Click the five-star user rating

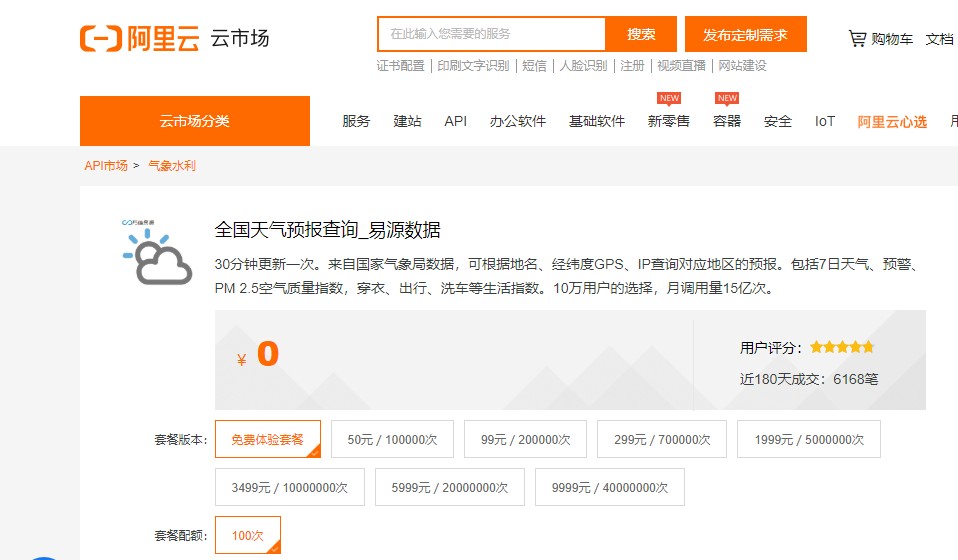[x=842, y=347]
